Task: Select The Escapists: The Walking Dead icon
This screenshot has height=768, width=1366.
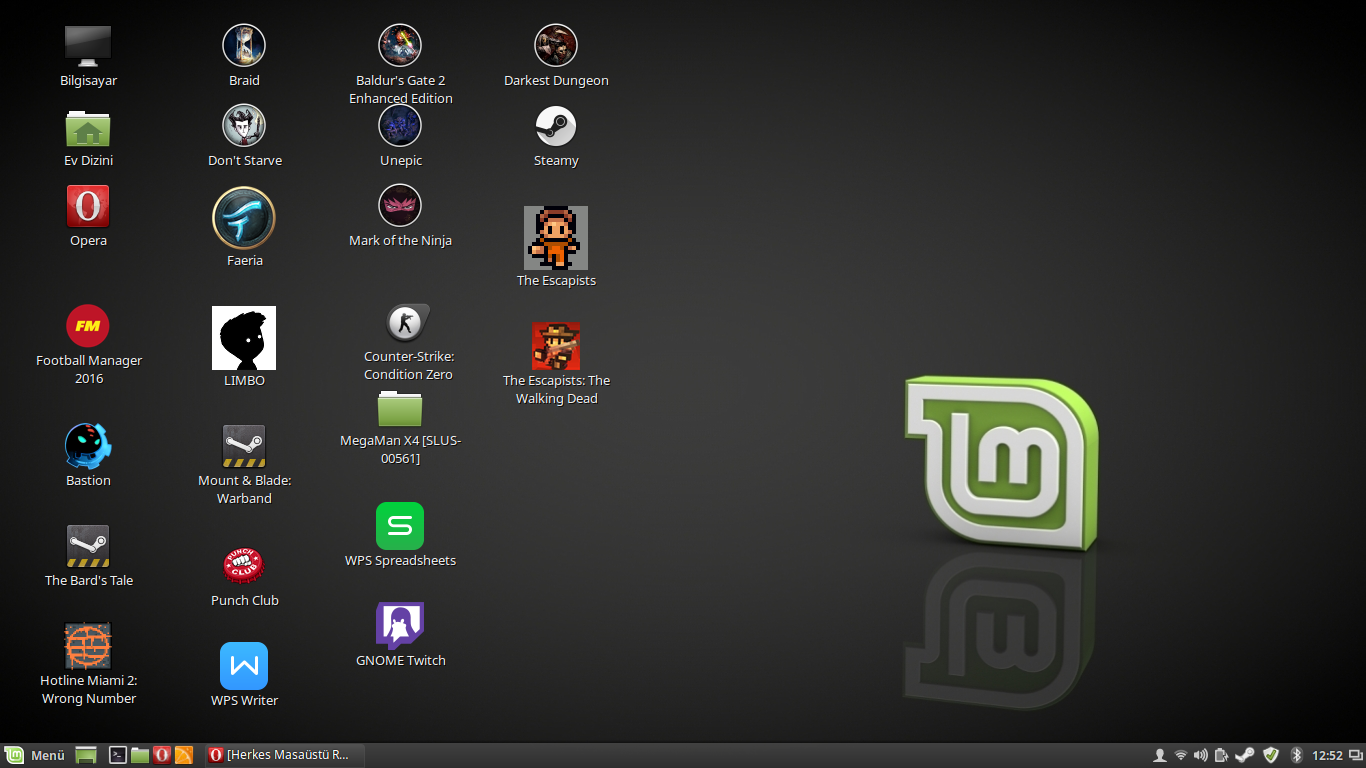Action: tap(556, 346)
